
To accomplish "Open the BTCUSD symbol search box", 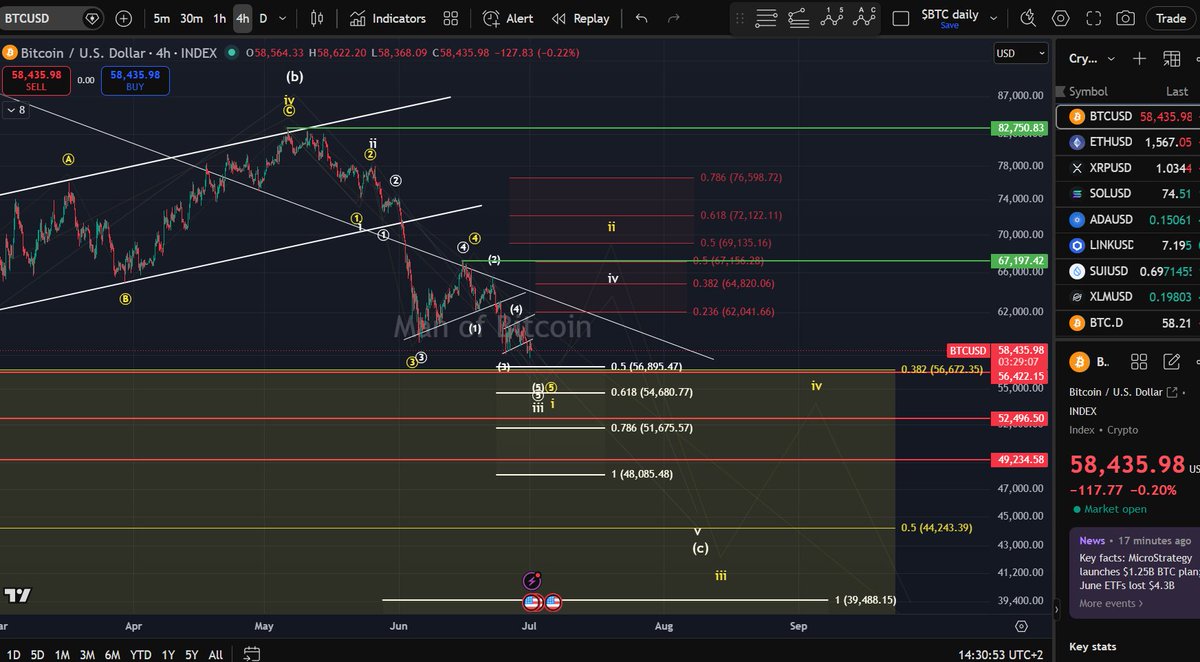I will point(52,18).
